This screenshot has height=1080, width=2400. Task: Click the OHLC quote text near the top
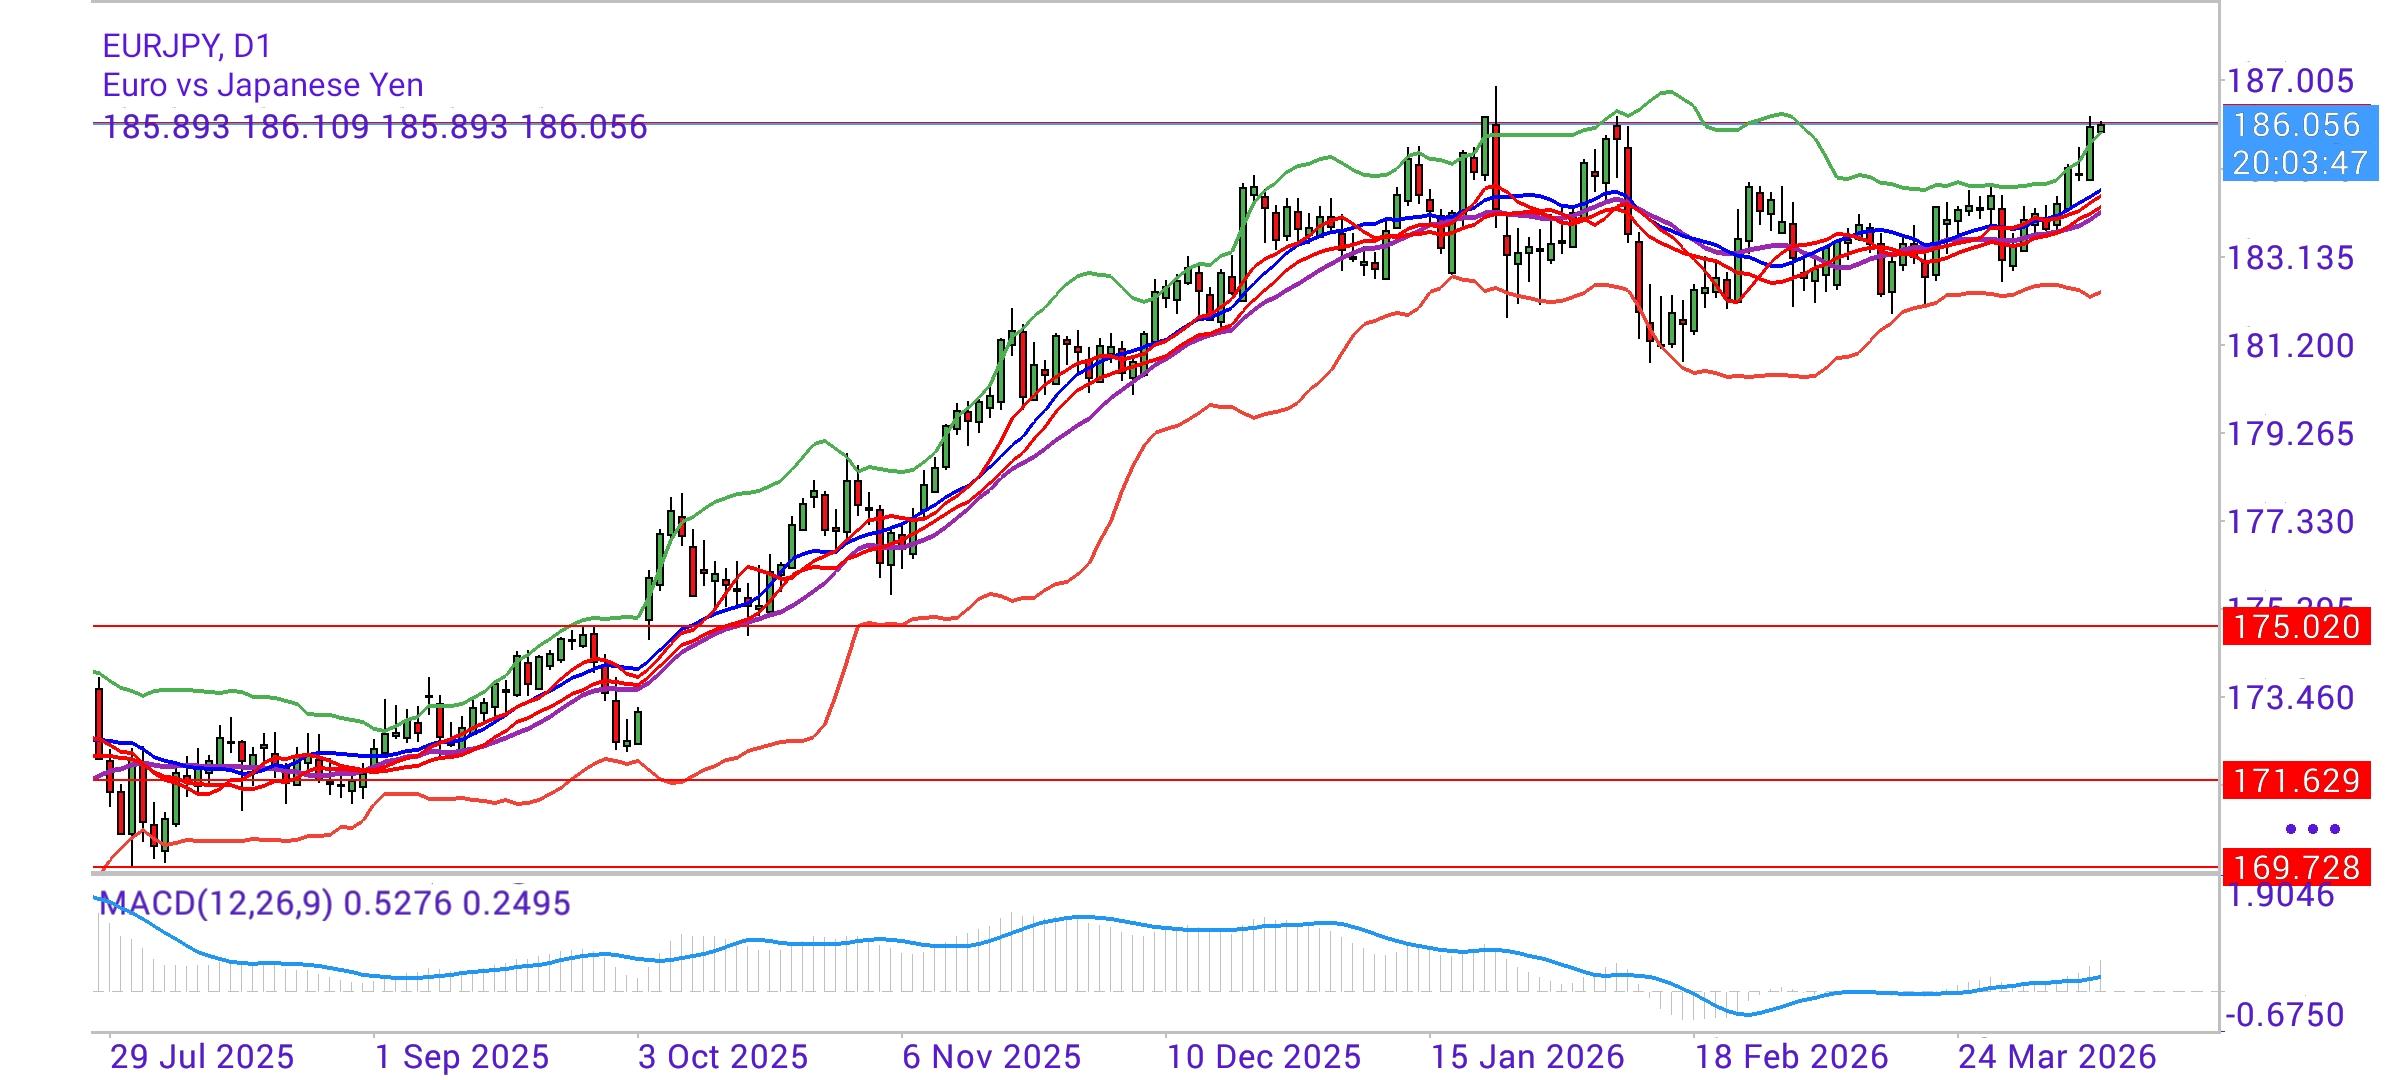pyautogui.click(x=370, y=127)
